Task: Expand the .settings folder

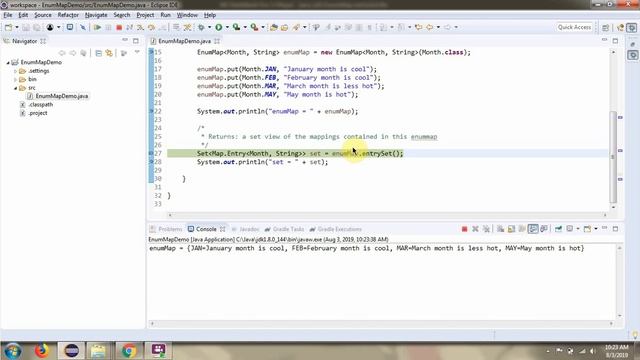Action: pyautogui.click(x=16, y=71)
